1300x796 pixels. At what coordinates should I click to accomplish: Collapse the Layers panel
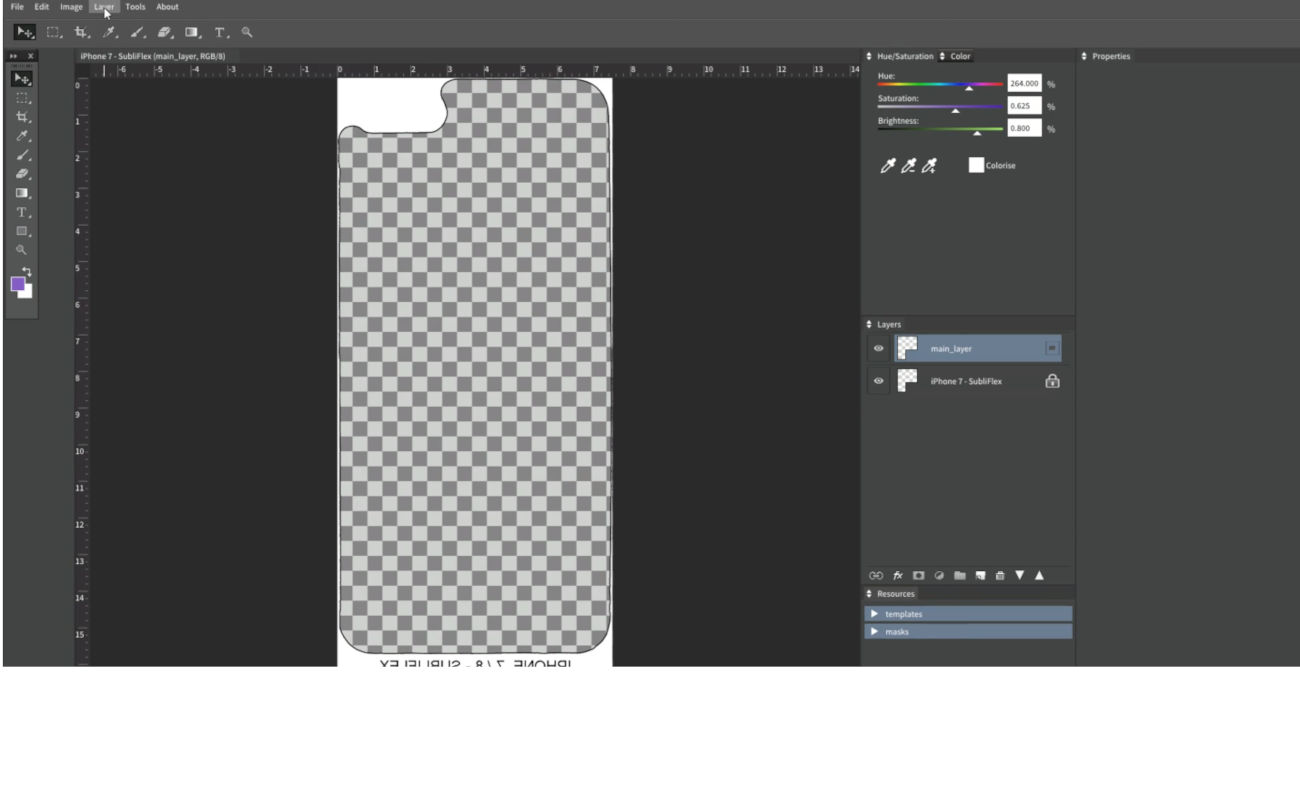click(x=869, y=325)
